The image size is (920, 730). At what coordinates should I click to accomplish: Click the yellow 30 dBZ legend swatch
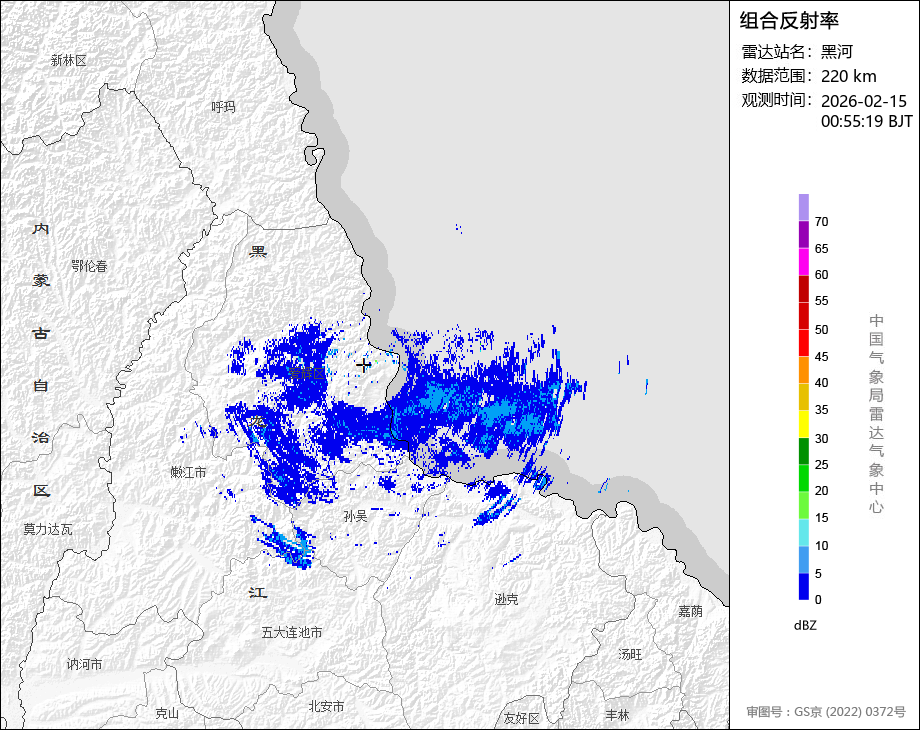coord(804,424)
